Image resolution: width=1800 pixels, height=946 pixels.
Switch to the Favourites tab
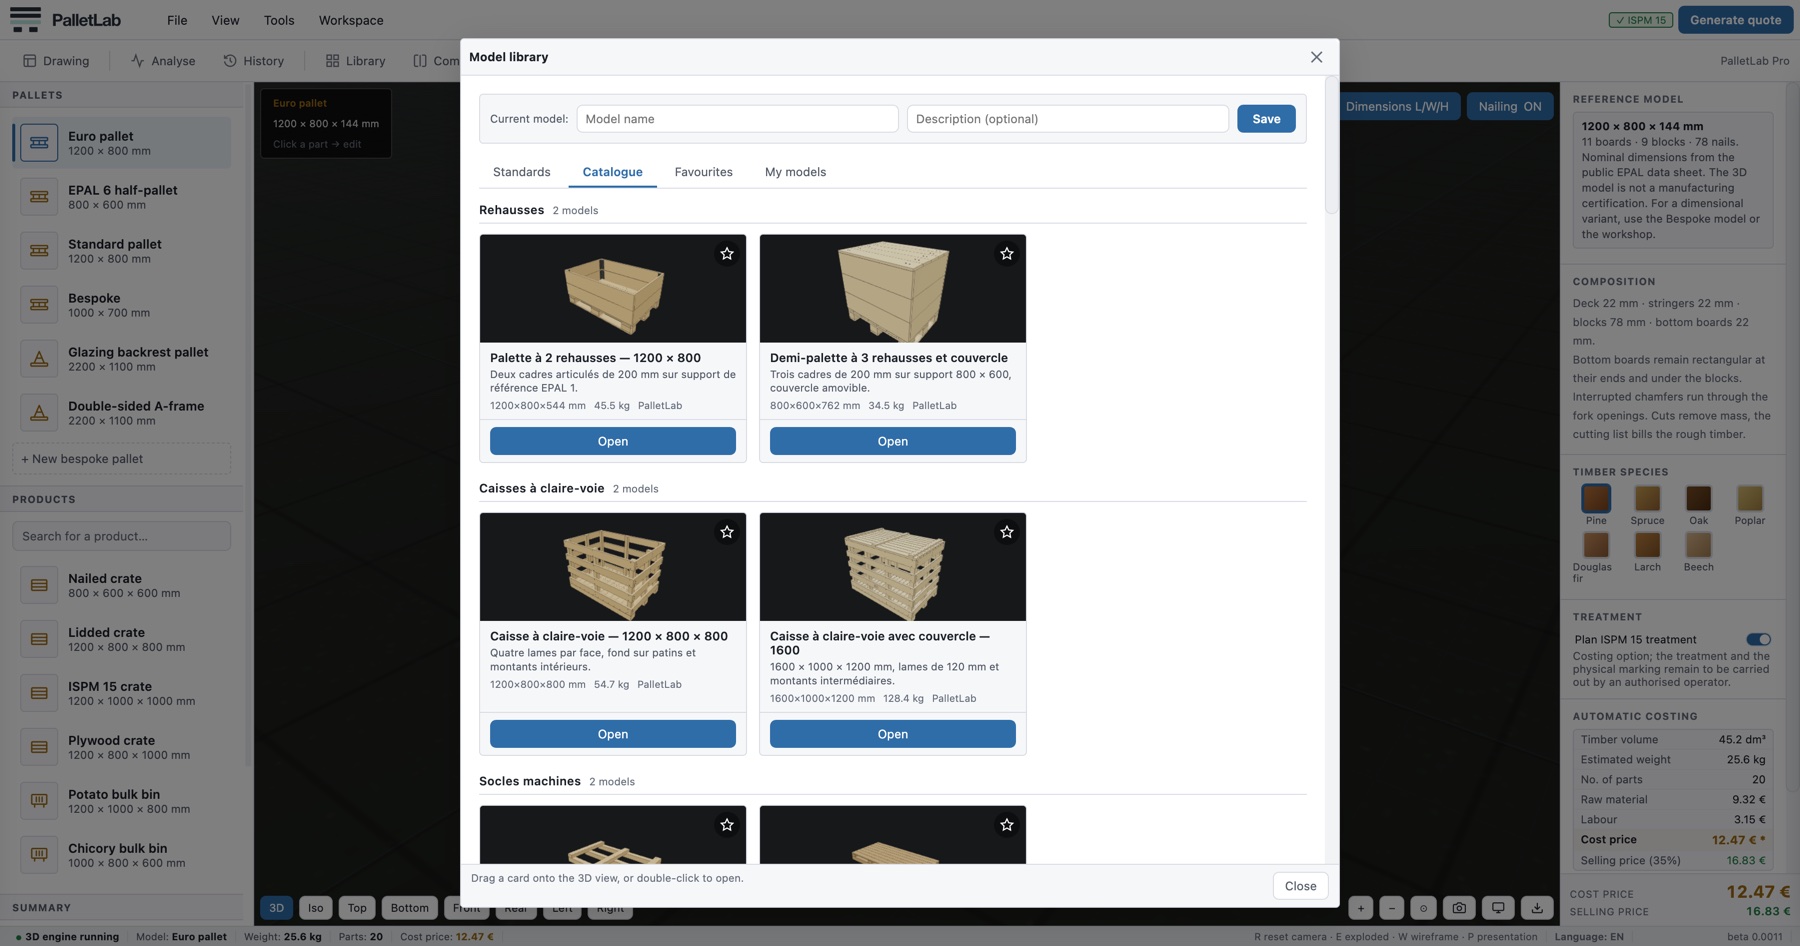click(704, 172)
